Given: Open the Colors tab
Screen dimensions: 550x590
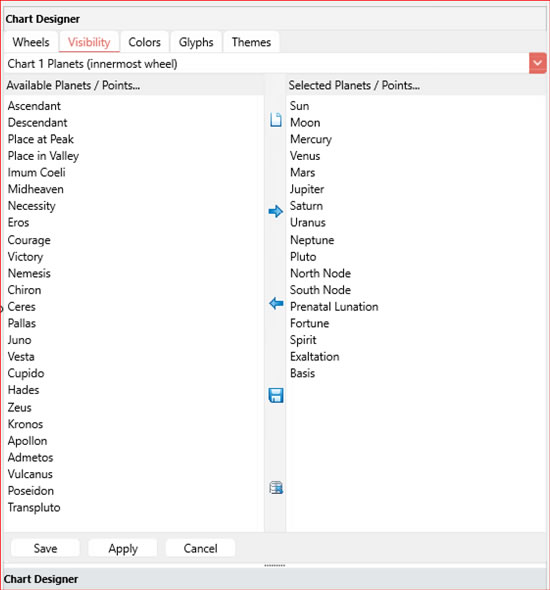Looking at the screenshot, I should pyautogui.click(x=144, y=42).
